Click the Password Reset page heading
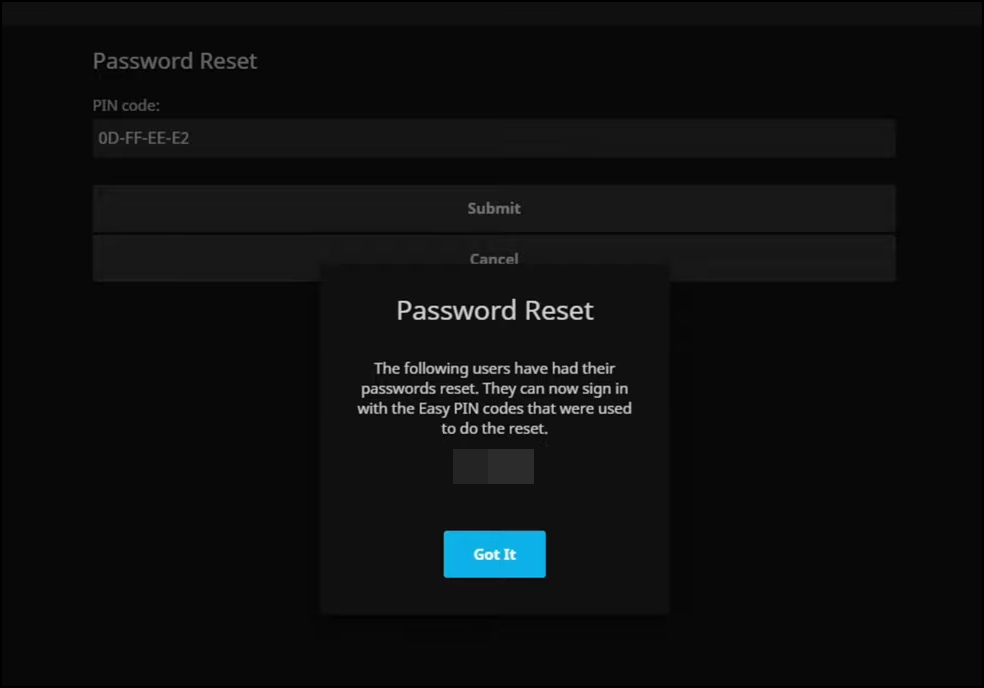The image size is (984, 688). pos(174,60)
